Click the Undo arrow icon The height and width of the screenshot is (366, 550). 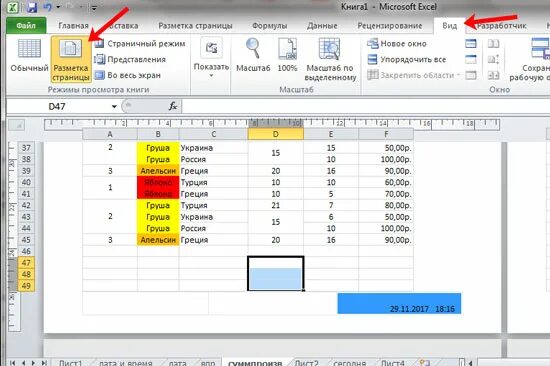(x=47, y=7)
